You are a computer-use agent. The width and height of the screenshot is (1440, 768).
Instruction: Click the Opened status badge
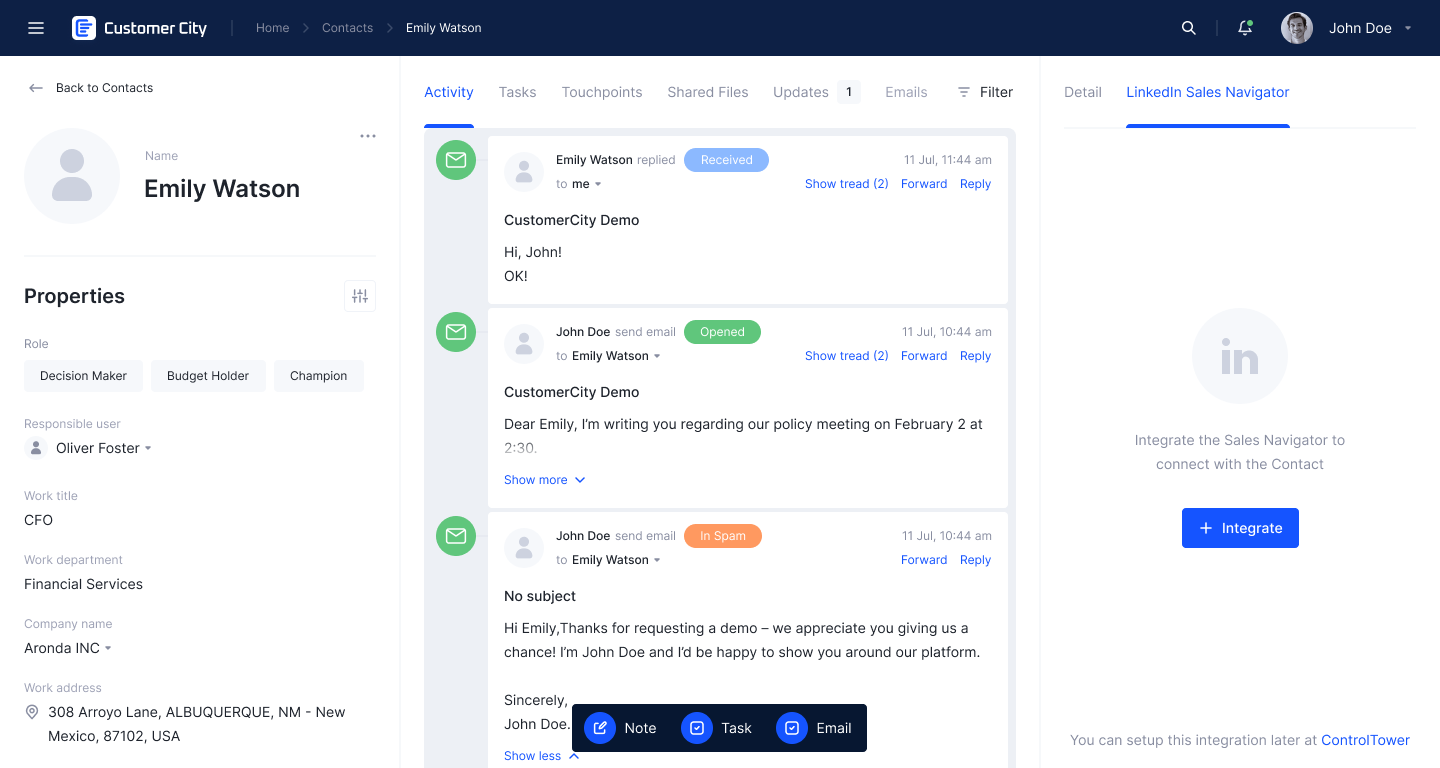pyautogui.click(x=722, y=332)
